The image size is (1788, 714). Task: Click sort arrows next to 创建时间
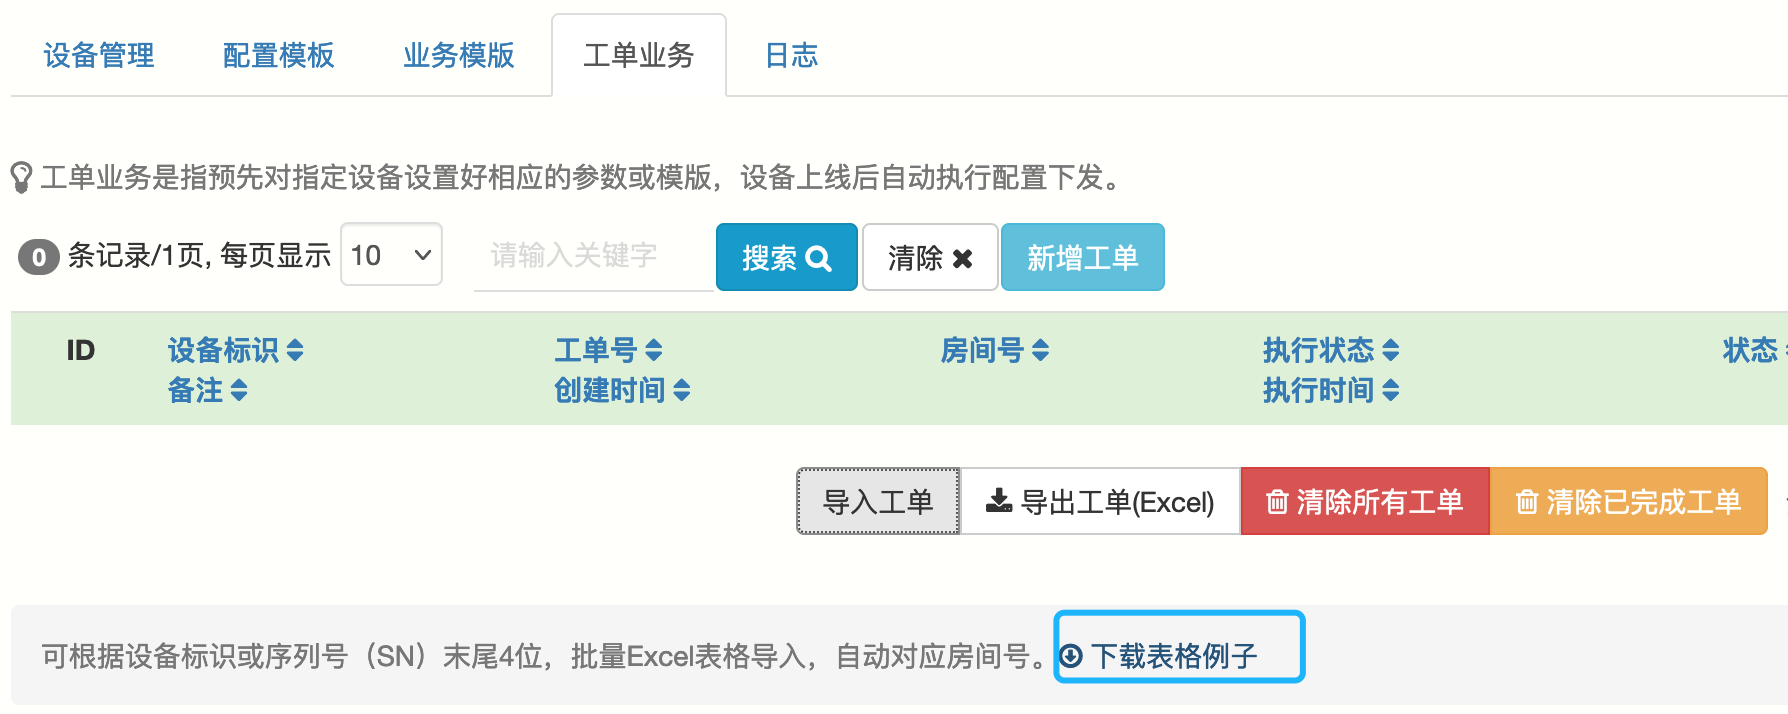682,390
